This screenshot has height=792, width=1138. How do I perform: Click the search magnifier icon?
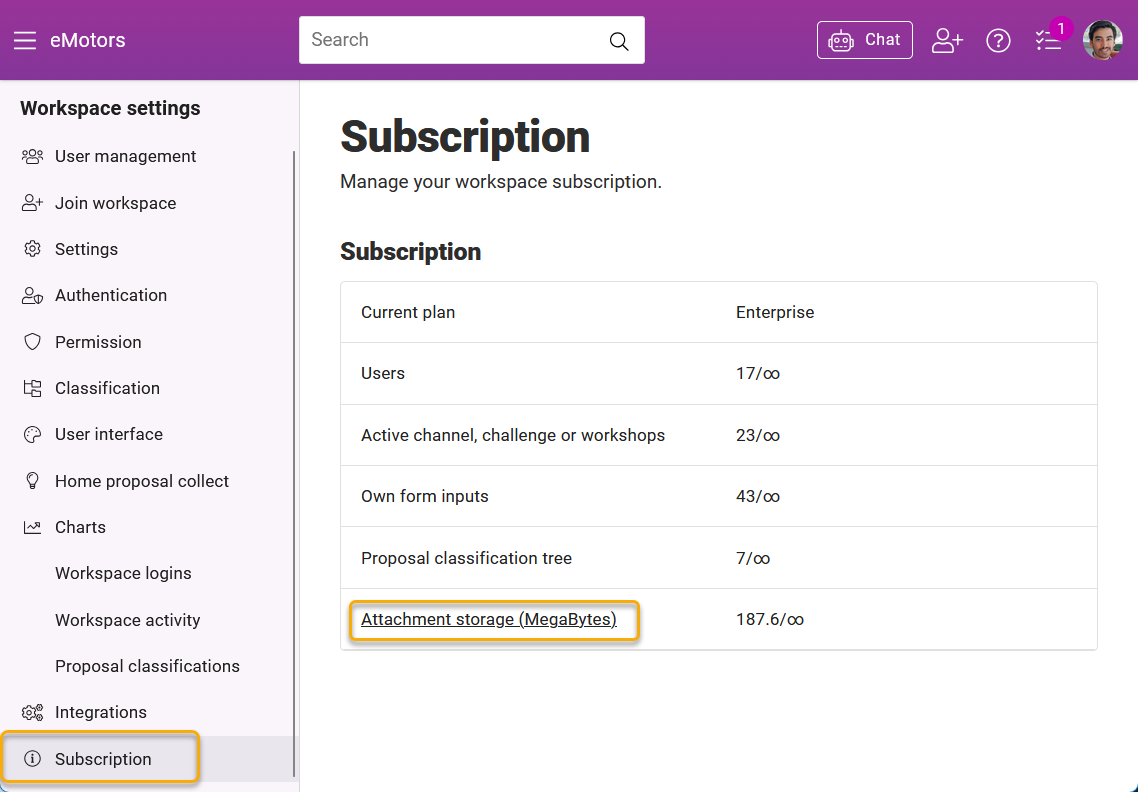619,41
